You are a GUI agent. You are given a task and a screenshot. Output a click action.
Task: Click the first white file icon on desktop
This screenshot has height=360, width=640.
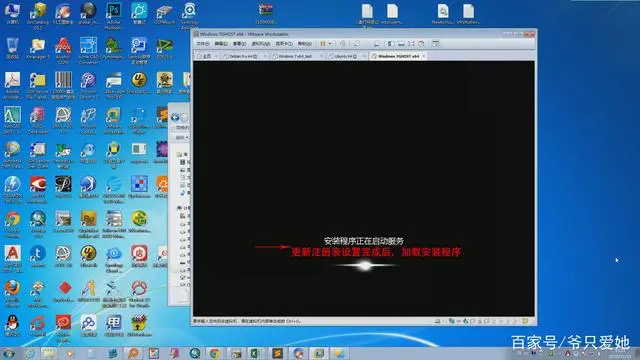(367, 14)
